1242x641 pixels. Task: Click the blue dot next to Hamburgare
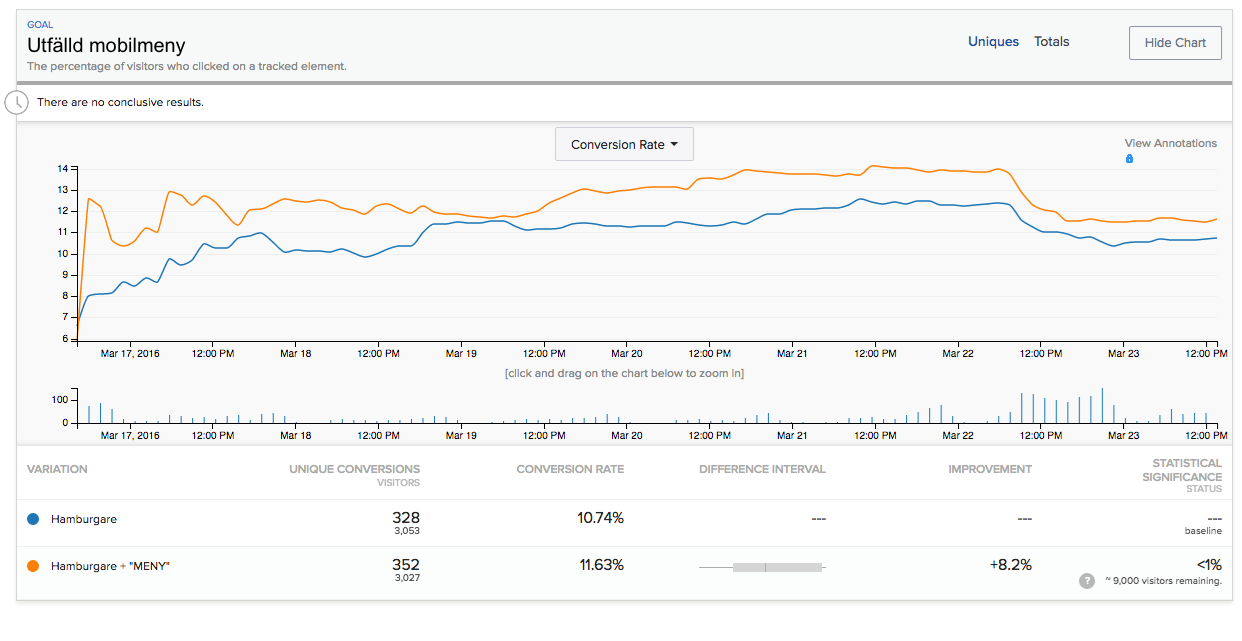[33, 519]
